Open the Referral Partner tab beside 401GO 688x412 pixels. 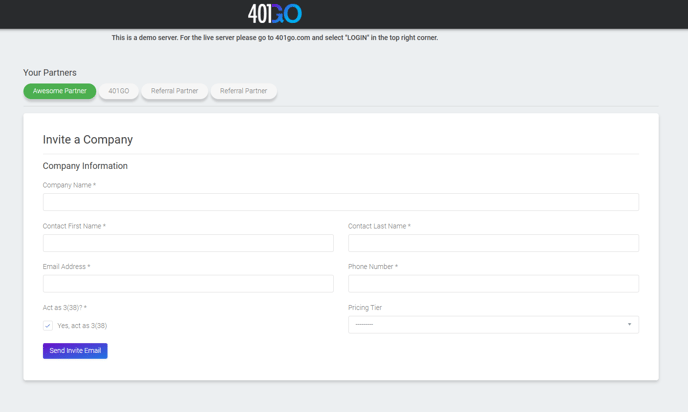(x=174, y=91)
